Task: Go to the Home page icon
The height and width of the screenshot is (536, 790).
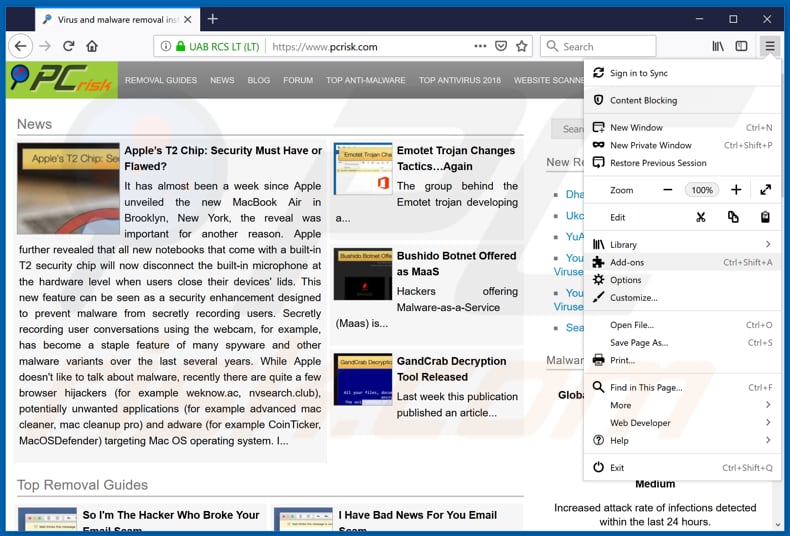Action: 92,46
